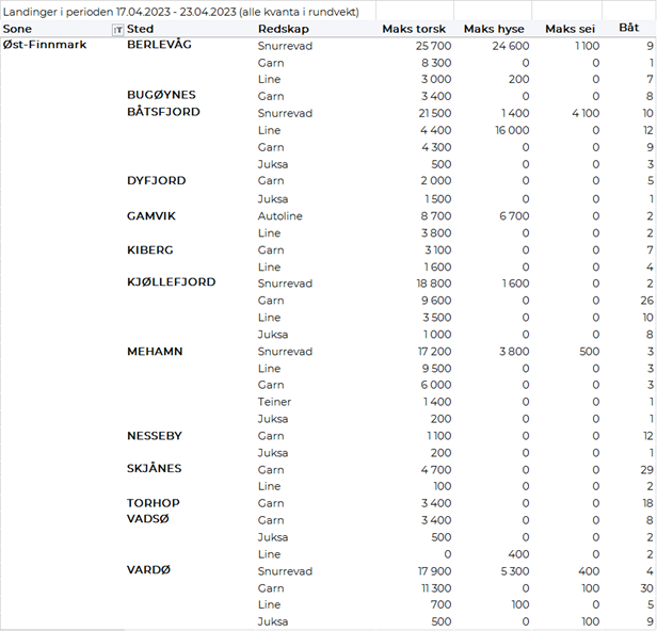Screen dimensions: 657x631
Task: Click the 24 600 Maks hyse value
Action: (x=512, y=47)
